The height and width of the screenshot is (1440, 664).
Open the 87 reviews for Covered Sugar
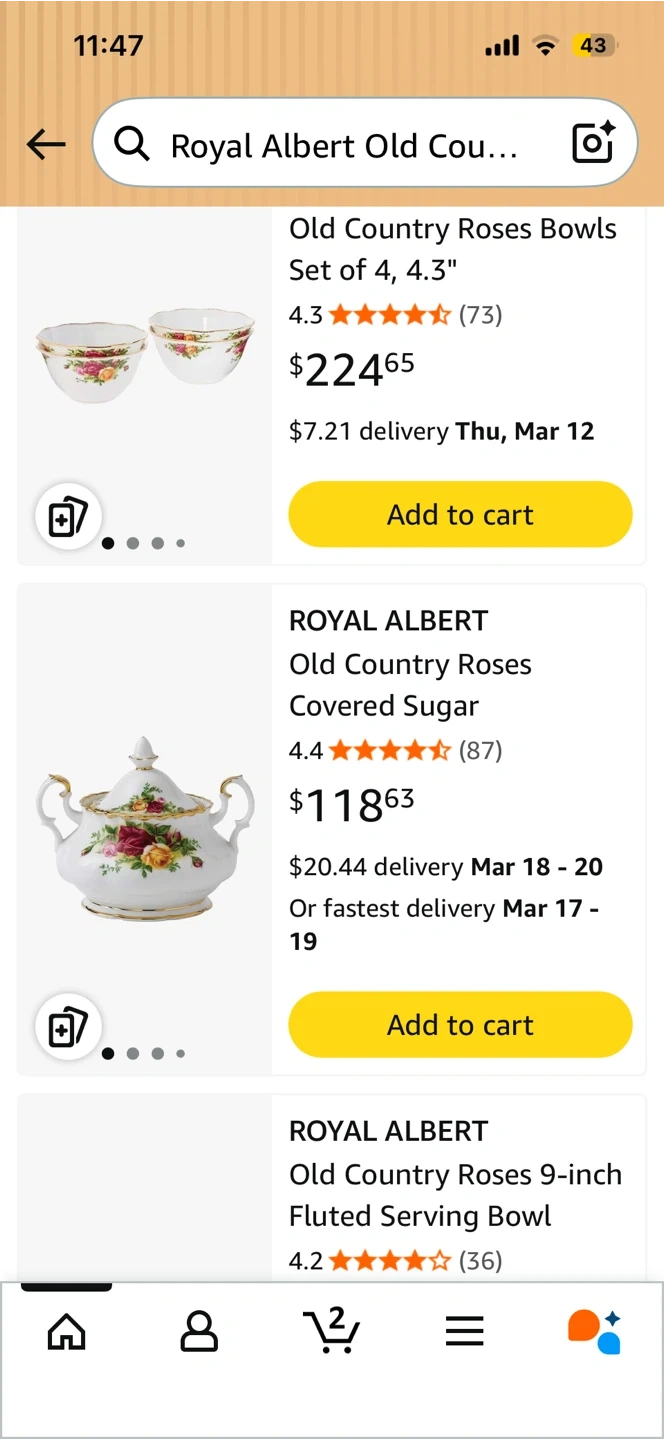click(x=480, y=751)
